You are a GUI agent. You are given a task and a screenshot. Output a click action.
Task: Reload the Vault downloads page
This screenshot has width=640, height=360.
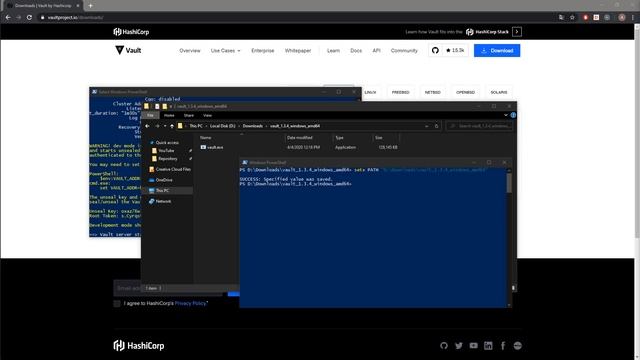coord(29,18)
